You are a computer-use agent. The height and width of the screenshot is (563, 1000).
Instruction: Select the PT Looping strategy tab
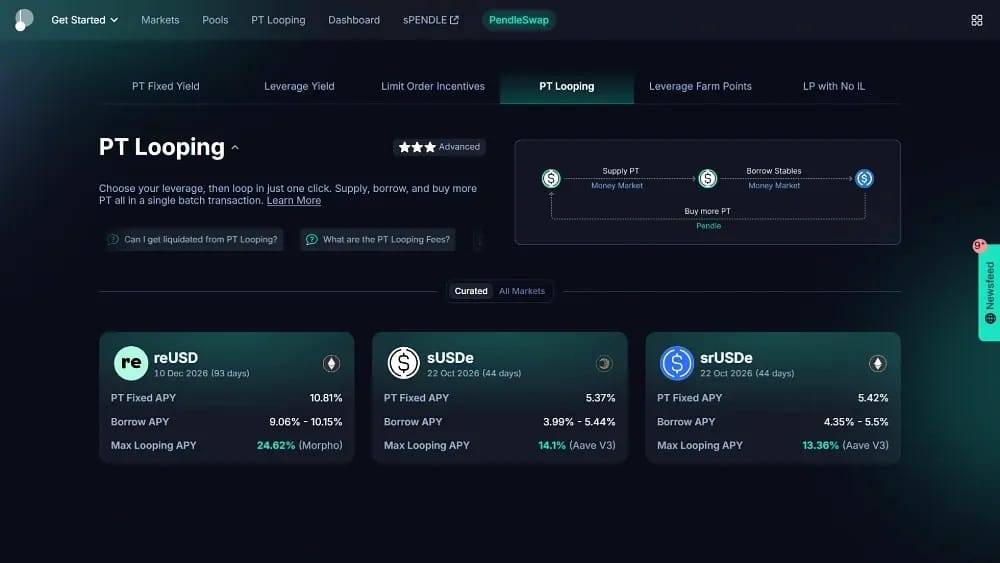pos(566,86)
